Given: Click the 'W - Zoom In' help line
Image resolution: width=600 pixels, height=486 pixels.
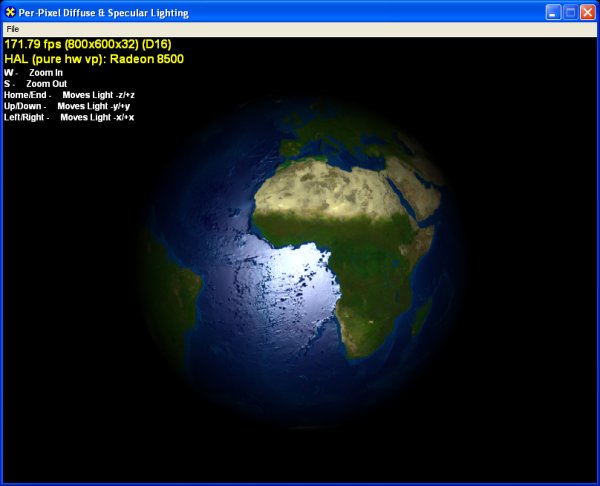Looking at the screenshot, I should 33,73.
